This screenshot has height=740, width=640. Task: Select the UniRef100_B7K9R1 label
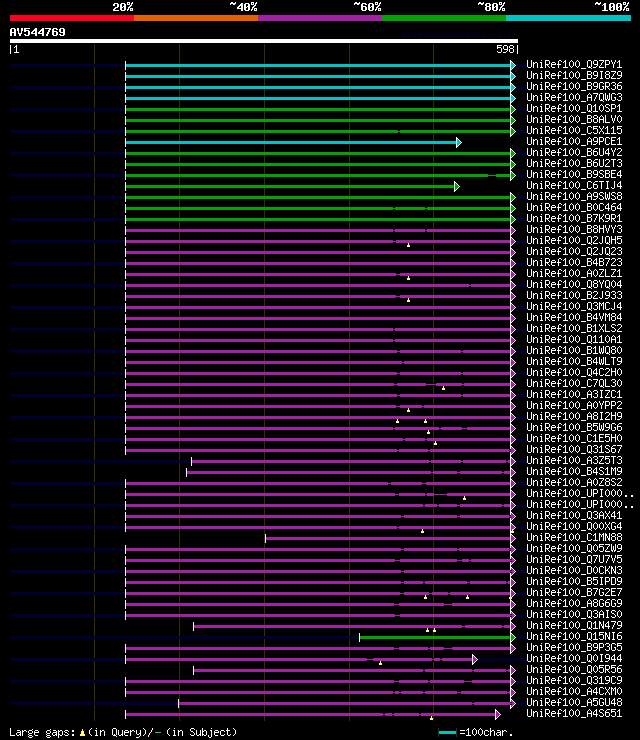point(574,219)
